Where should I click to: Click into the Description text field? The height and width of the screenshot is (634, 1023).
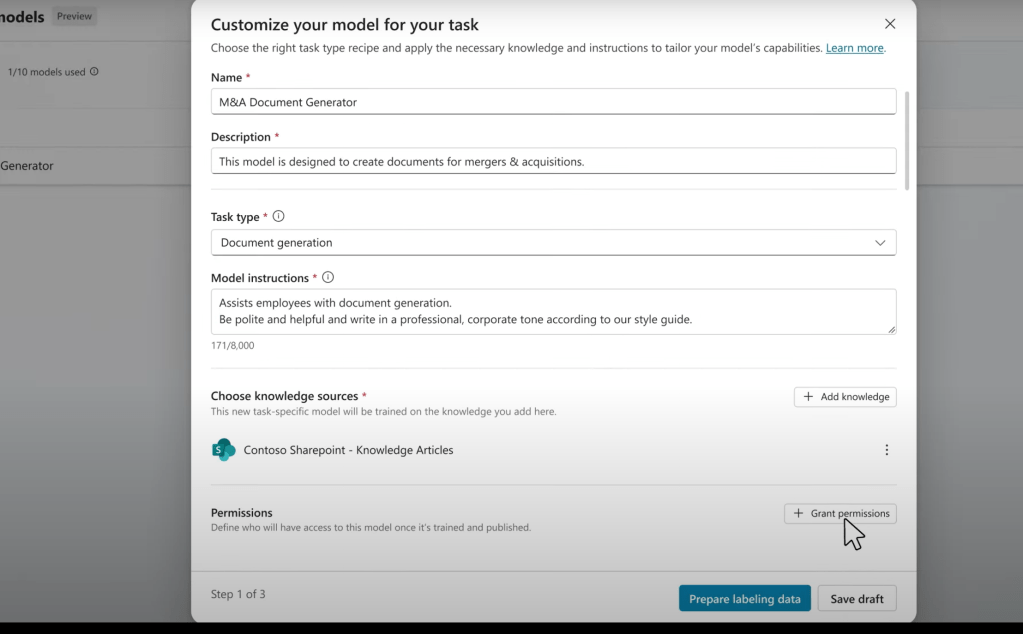click(x=553, y=161)
